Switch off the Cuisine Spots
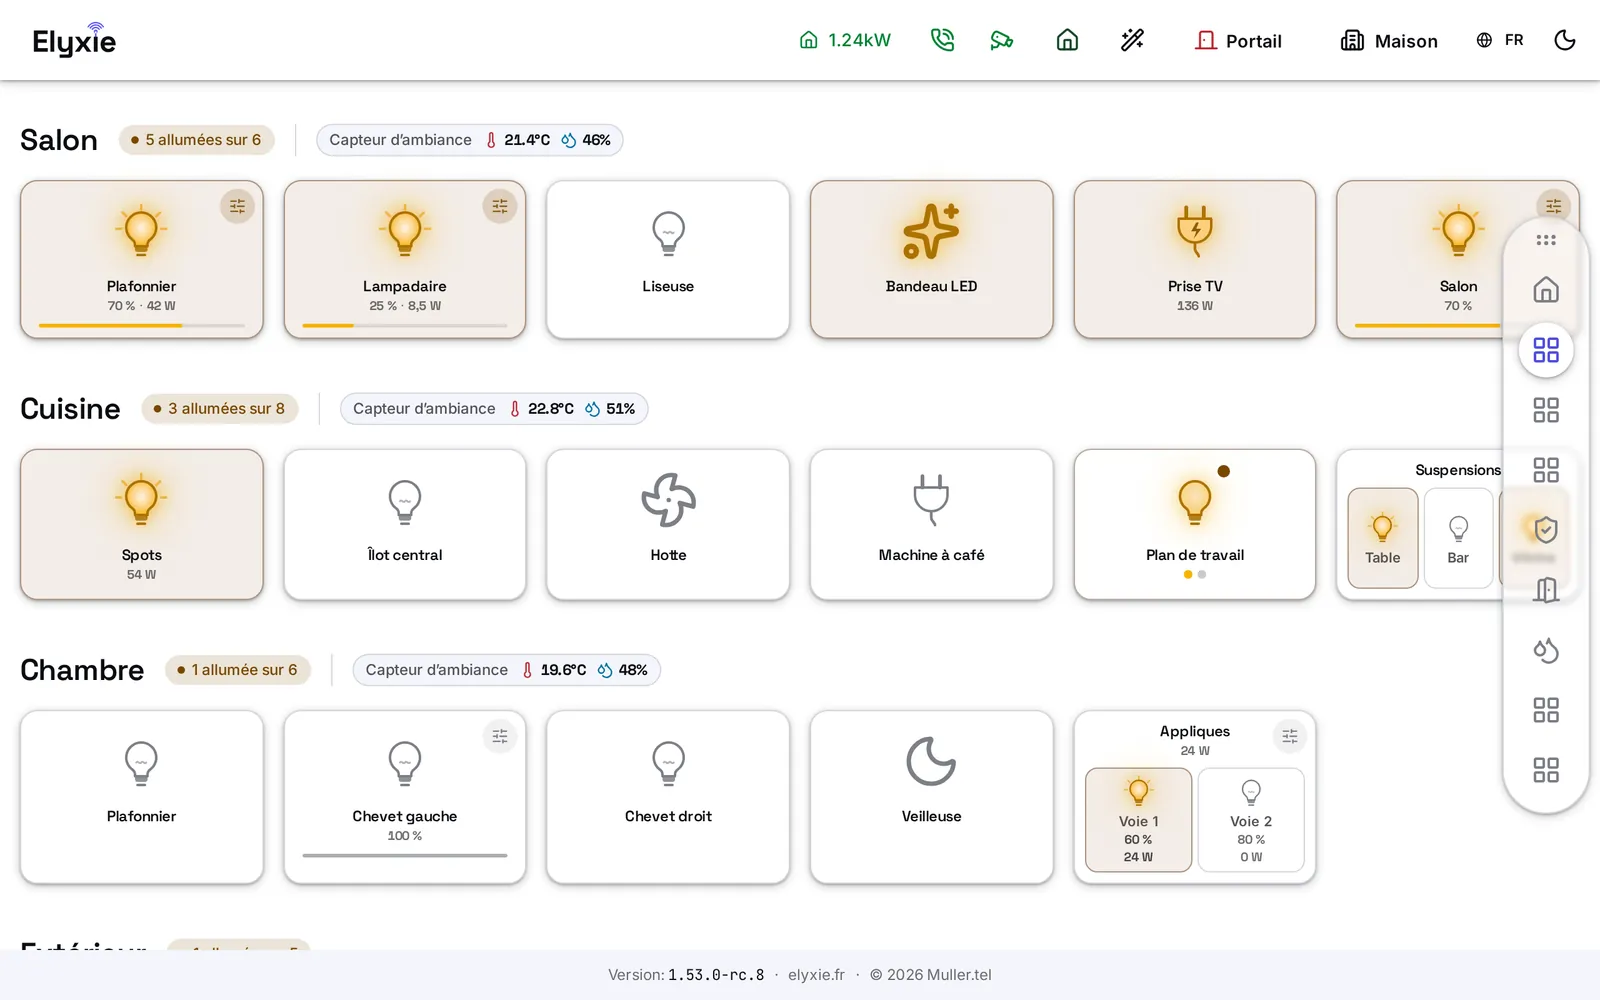Viewport: 1600px width, 1000px height. click(x=141, y=525)
